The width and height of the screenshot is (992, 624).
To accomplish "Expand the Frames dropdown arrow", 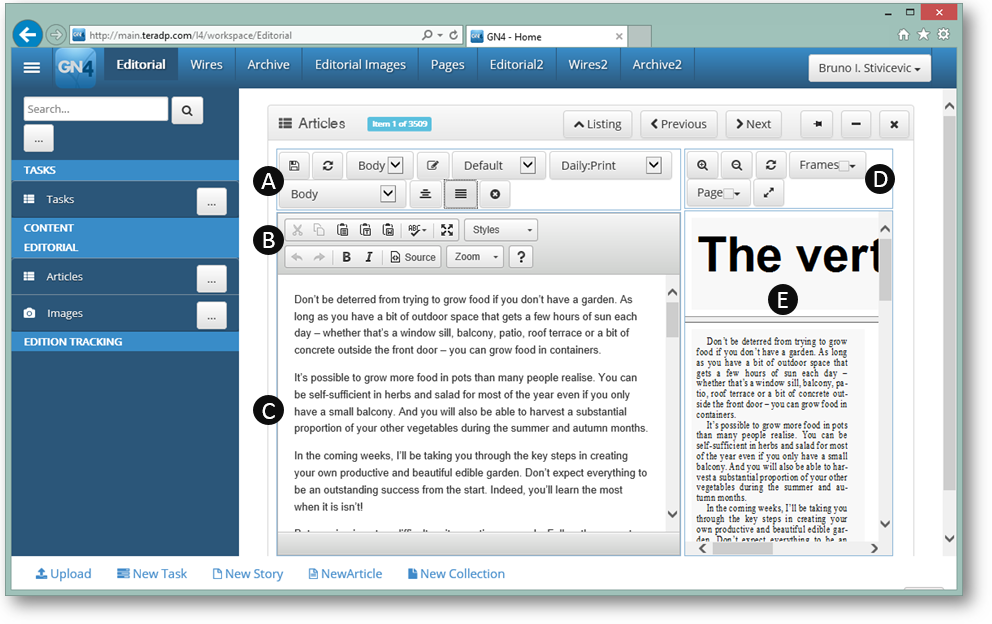I will tap(853, 166).
